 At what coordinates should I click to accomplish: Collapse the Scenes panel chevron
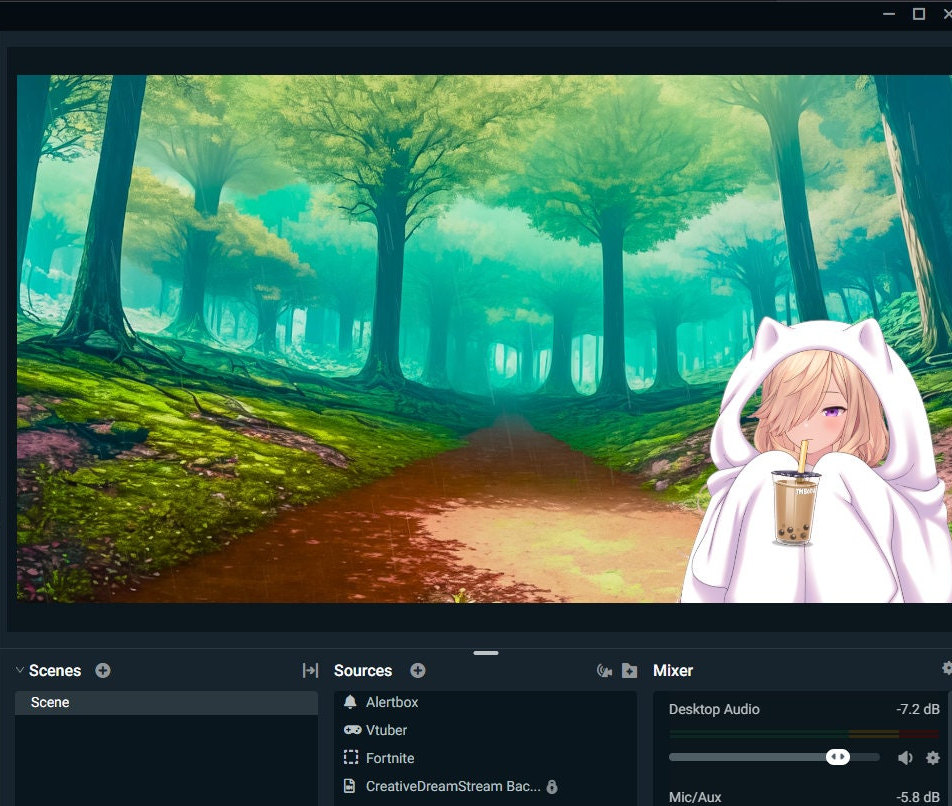pyautogui.click(x=18, y=670)
